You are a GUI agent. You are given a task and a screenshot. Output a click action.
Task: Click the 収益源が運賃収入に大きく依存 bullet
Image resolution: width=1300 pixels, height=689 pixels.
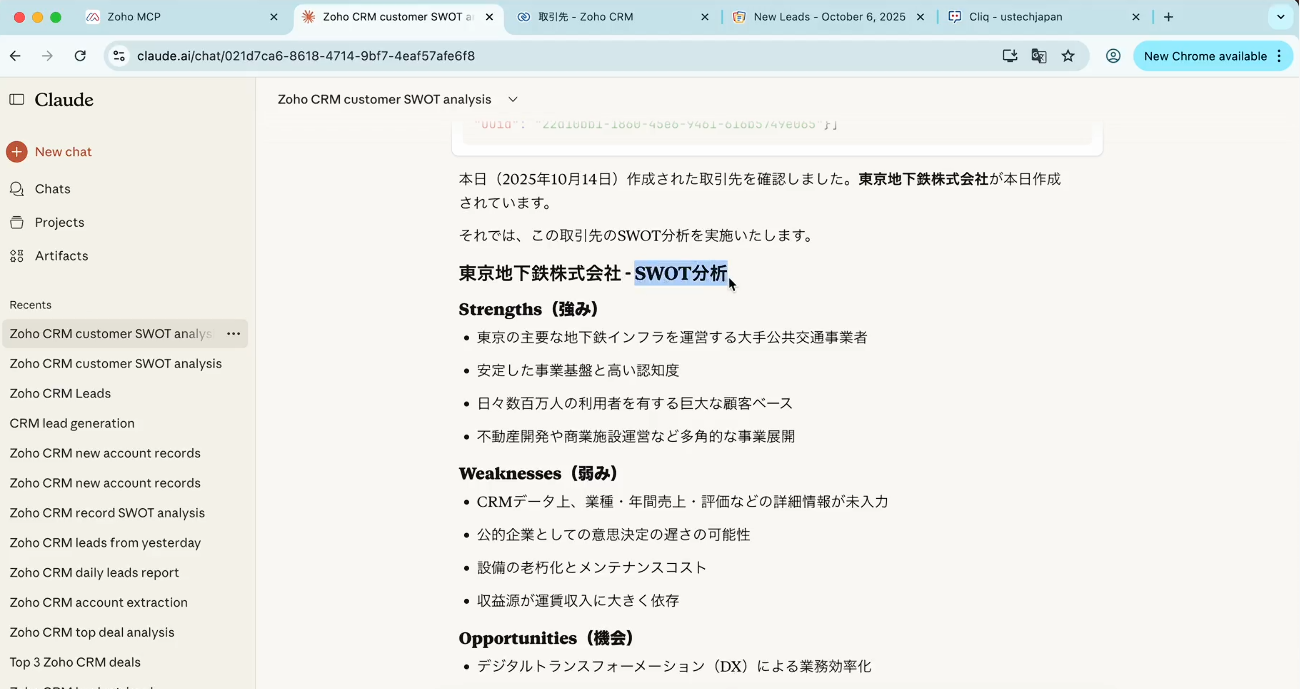(578, 600)
